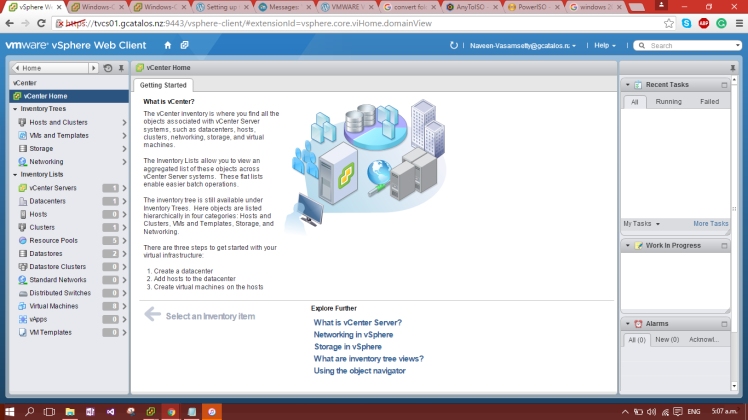Image resolution: width=748 pixels, height=420 pixels.
Task: Click the Hosts and Clusters tree icon
Action: click(x=22, y=122)
